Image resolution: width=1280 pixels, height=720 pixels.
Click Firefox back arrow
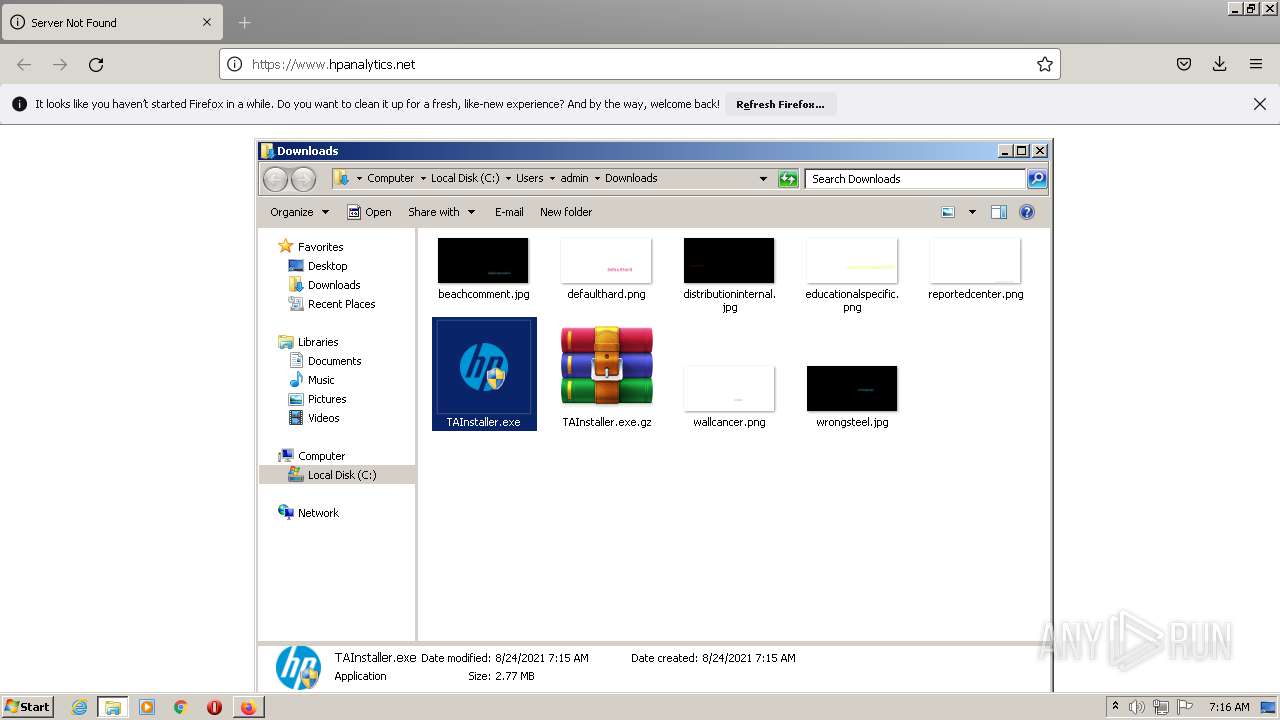pos(24,64)
